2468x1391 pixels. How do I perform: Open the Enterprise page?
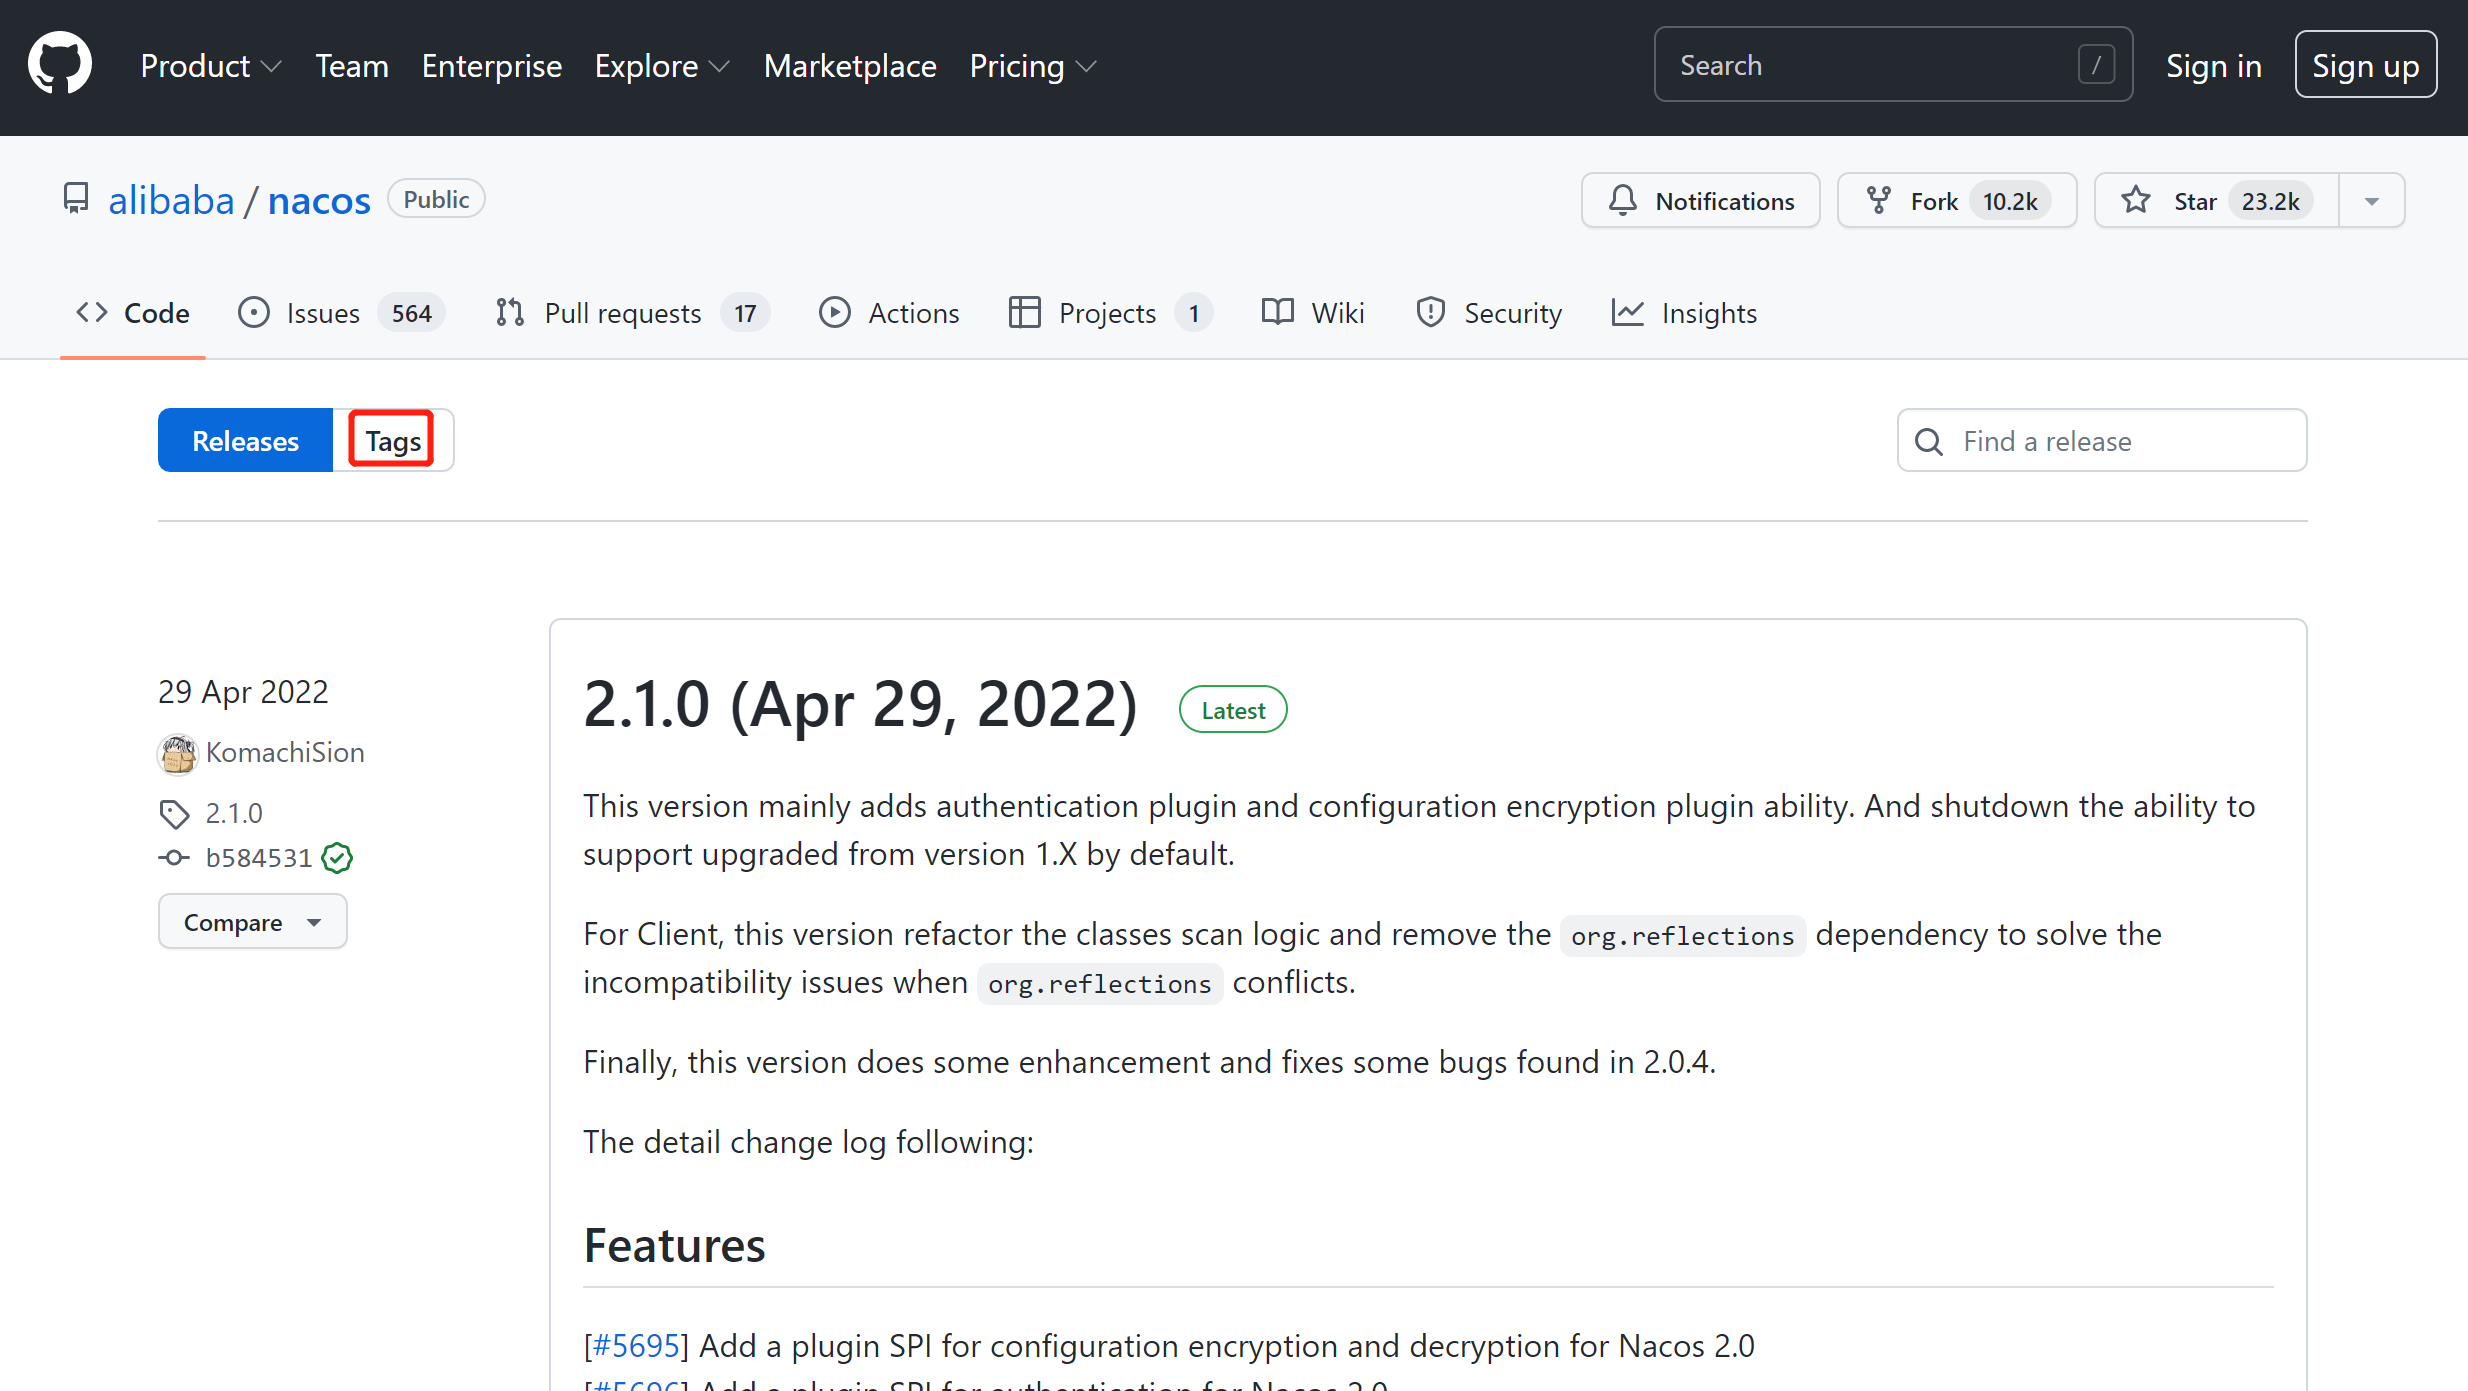coord(492,66)
